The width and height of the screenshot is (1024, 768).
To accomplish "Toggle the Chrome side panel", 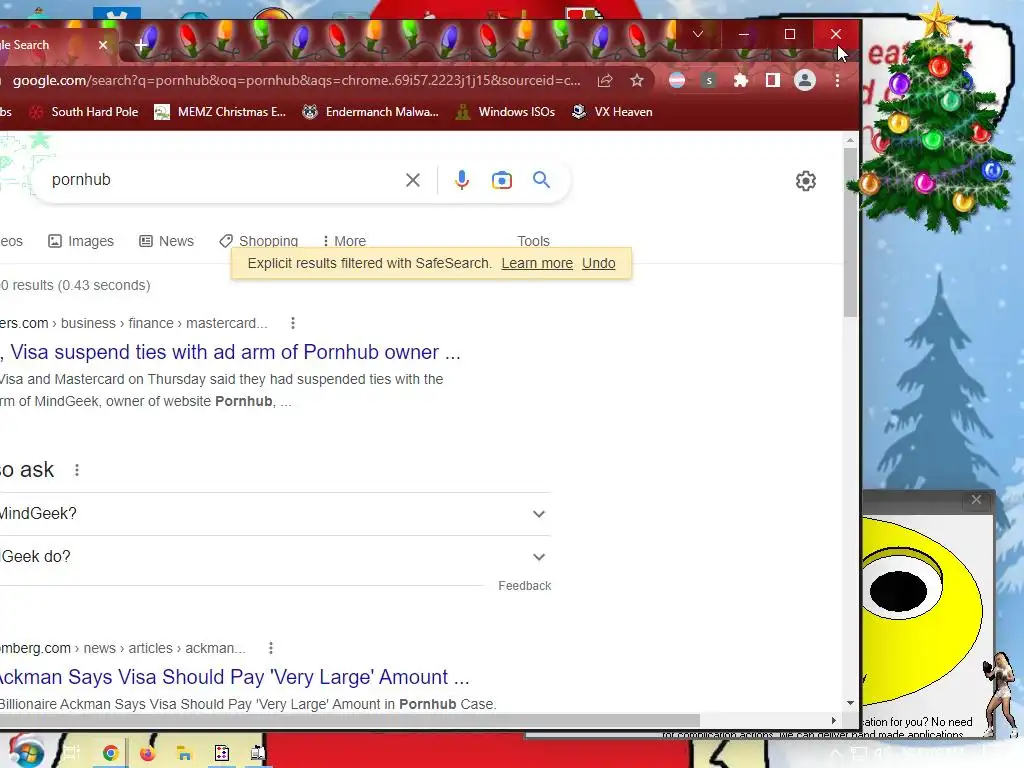I will click(773, 80).
